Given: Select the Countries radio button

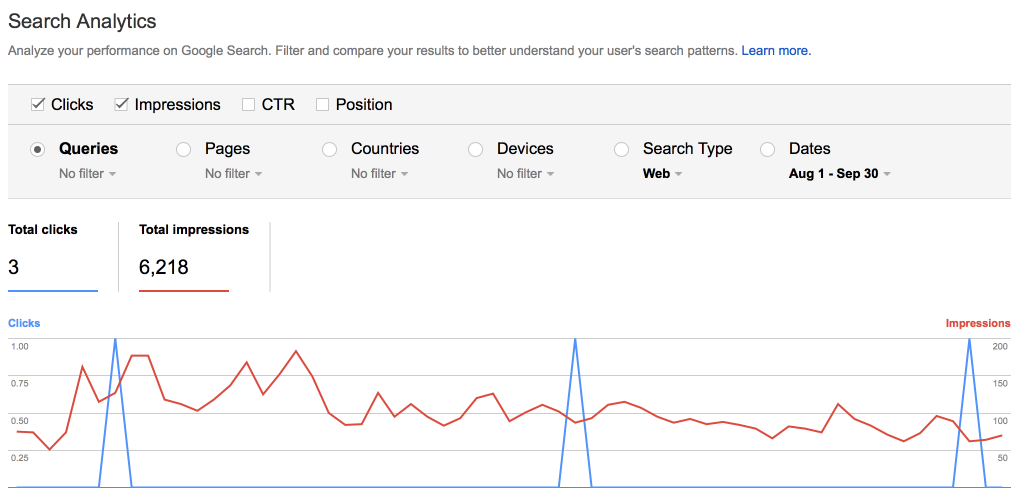Looking at the screenshot, I should [x=330, y=150].
